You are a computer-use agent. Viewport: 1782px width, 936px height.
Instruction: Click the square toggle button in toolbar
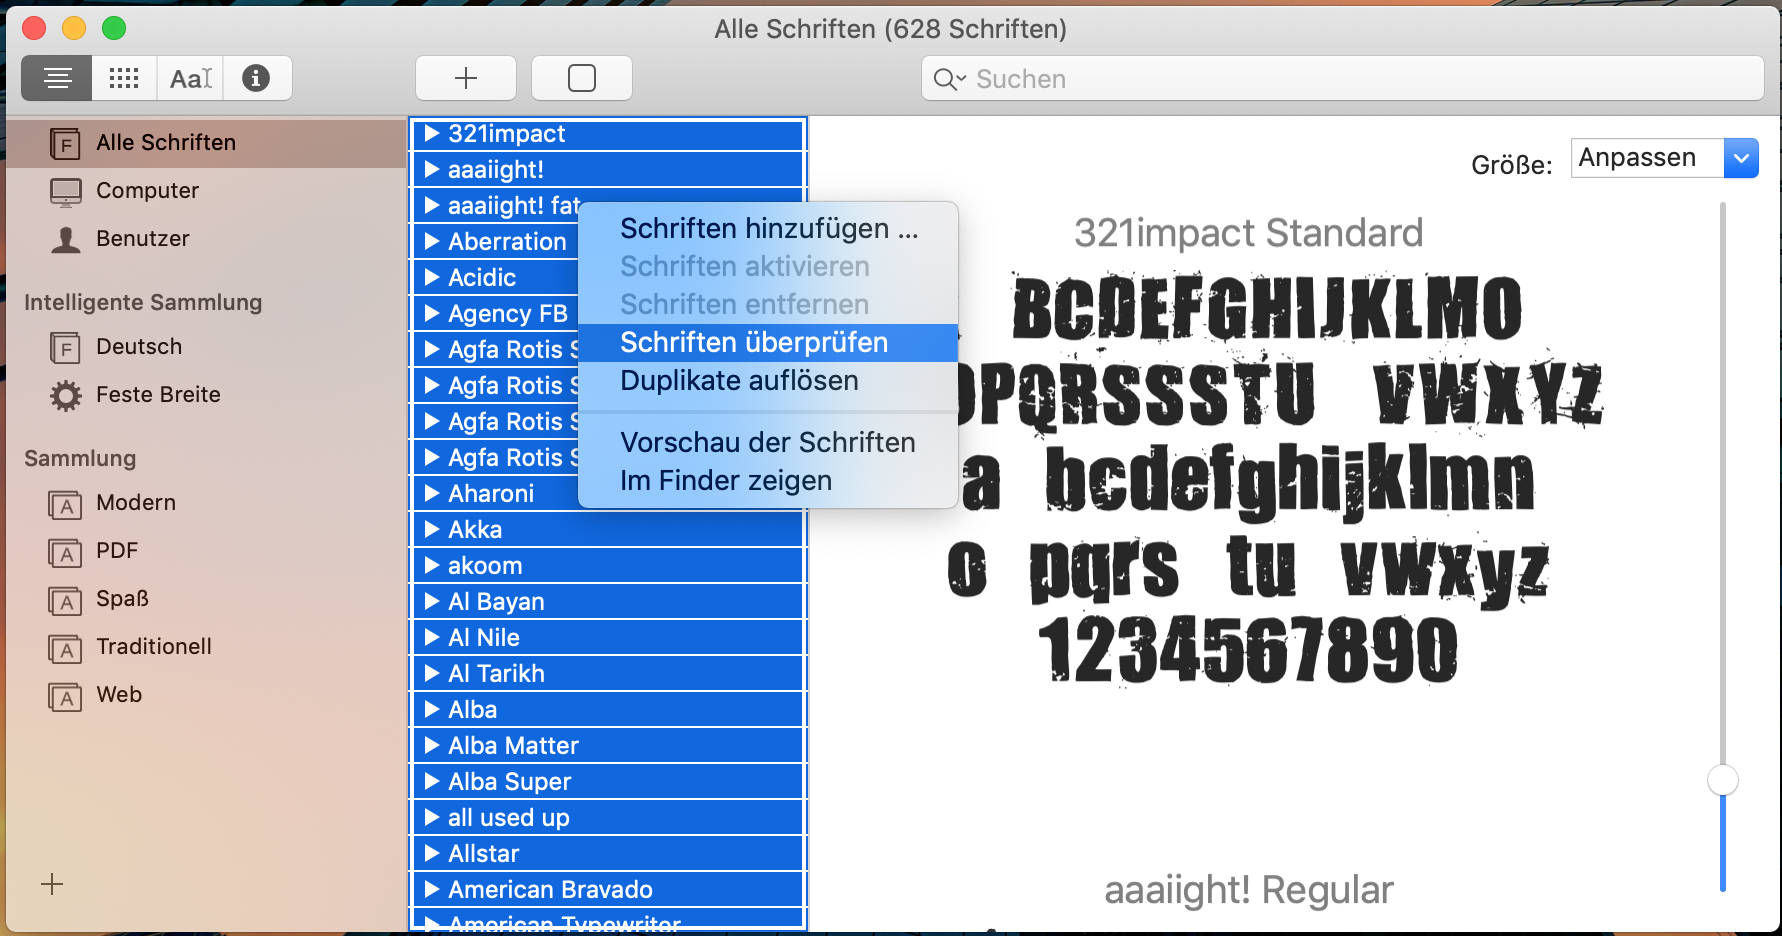coord(581,78)
